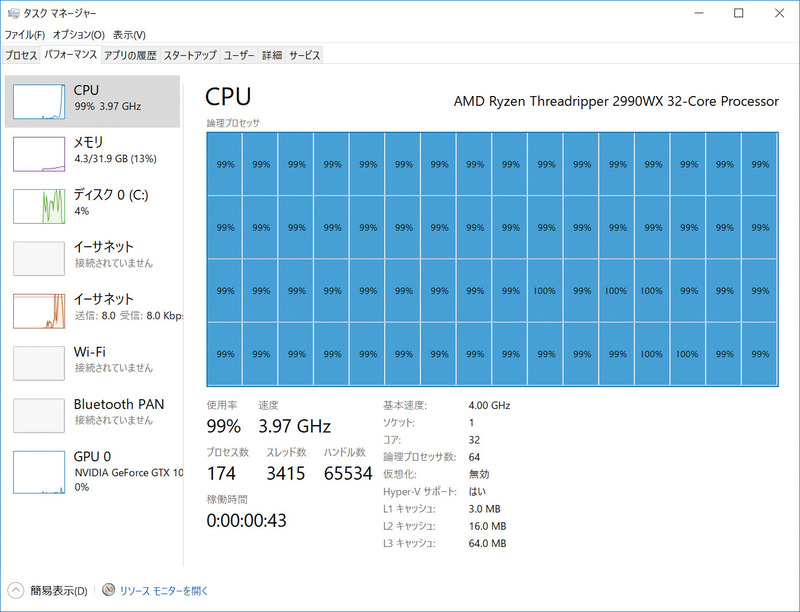This screenshot has height=612, width=800.
Task: Select the Bluetooth PAN panel
Action: pyautogui.click(x=90, y=413)
